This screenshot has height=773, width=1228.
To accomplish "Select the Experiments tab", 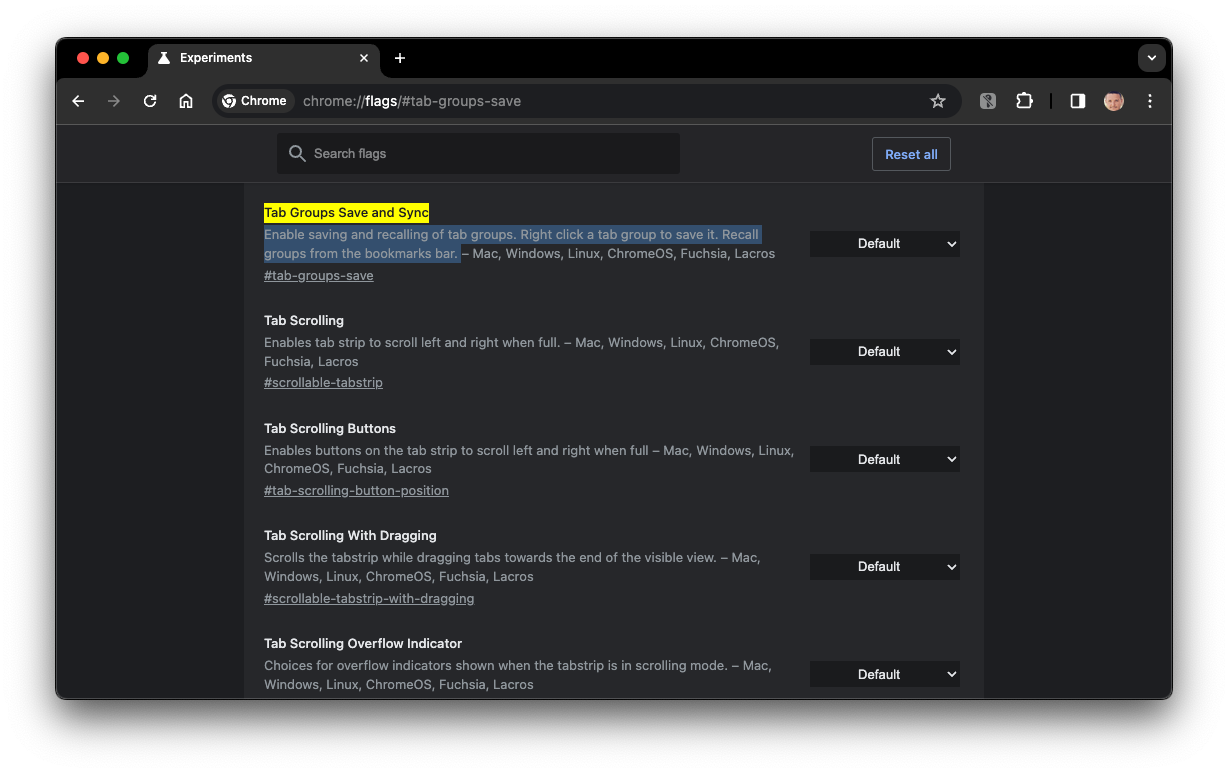I will click(x=264, y=58).
